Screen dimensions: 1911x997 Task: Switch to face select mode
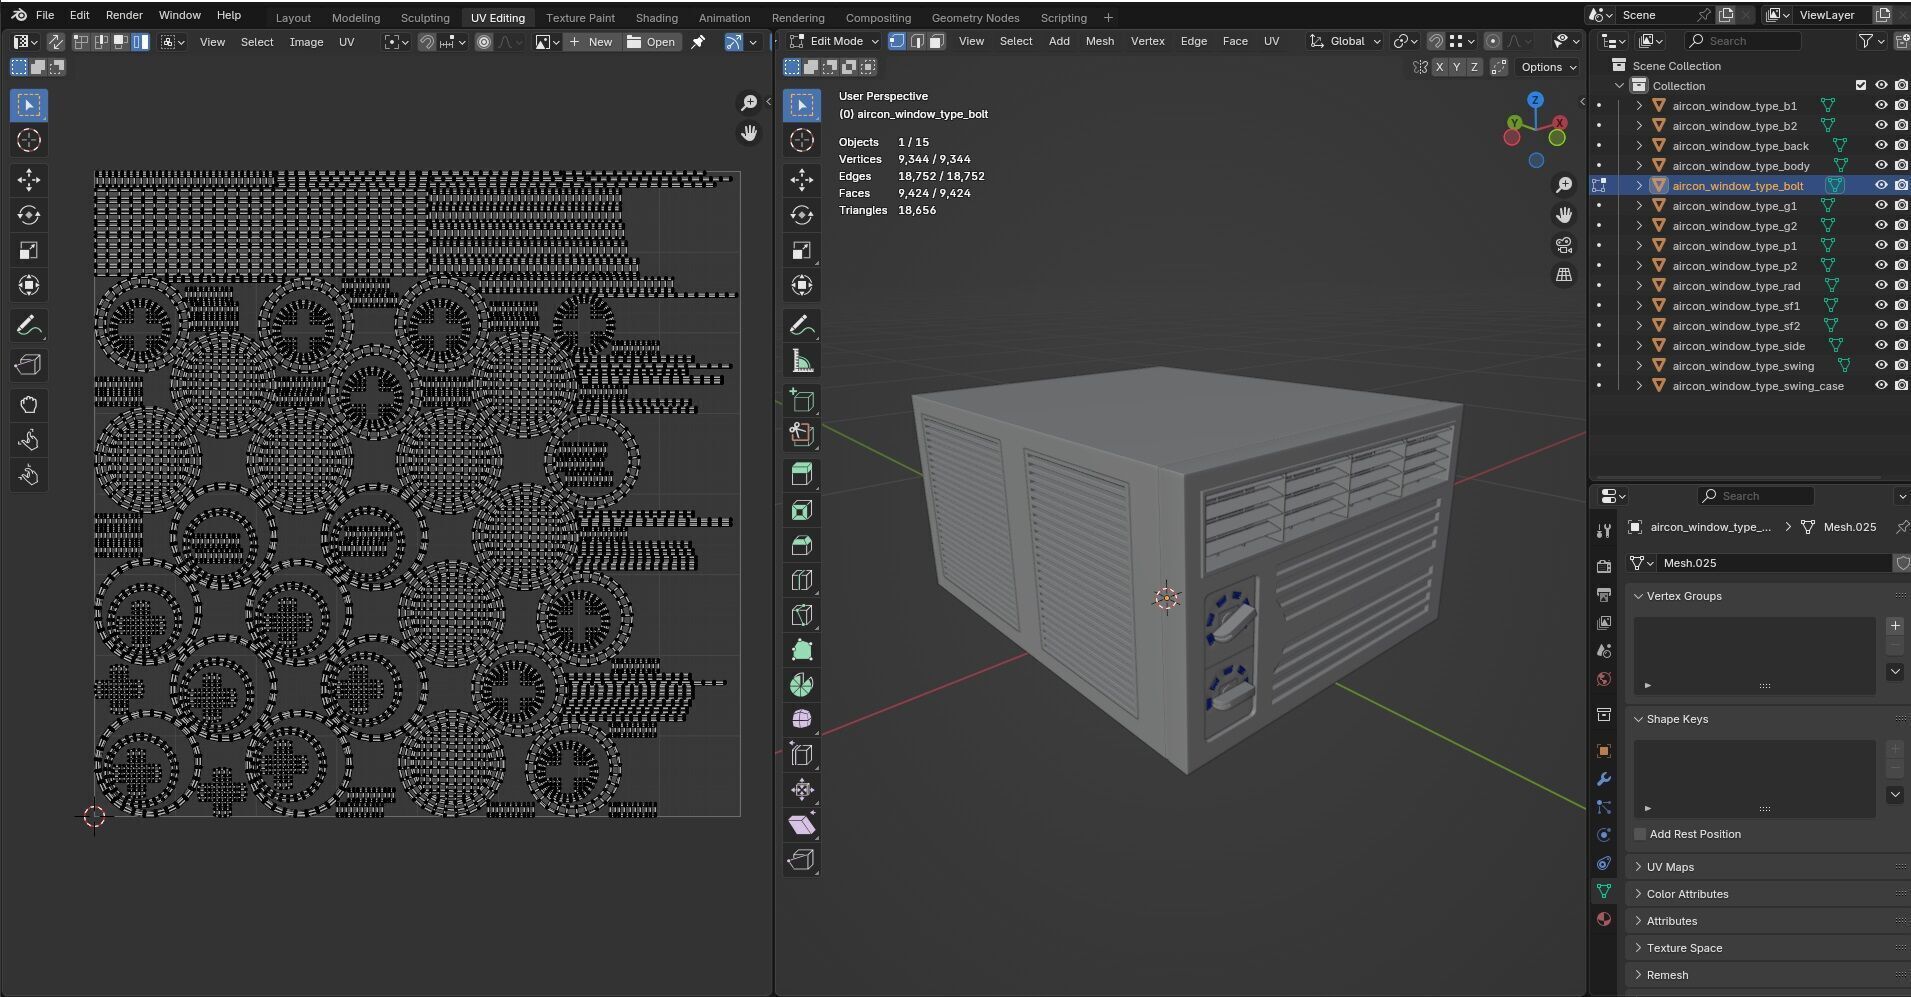tap(937, 41)
